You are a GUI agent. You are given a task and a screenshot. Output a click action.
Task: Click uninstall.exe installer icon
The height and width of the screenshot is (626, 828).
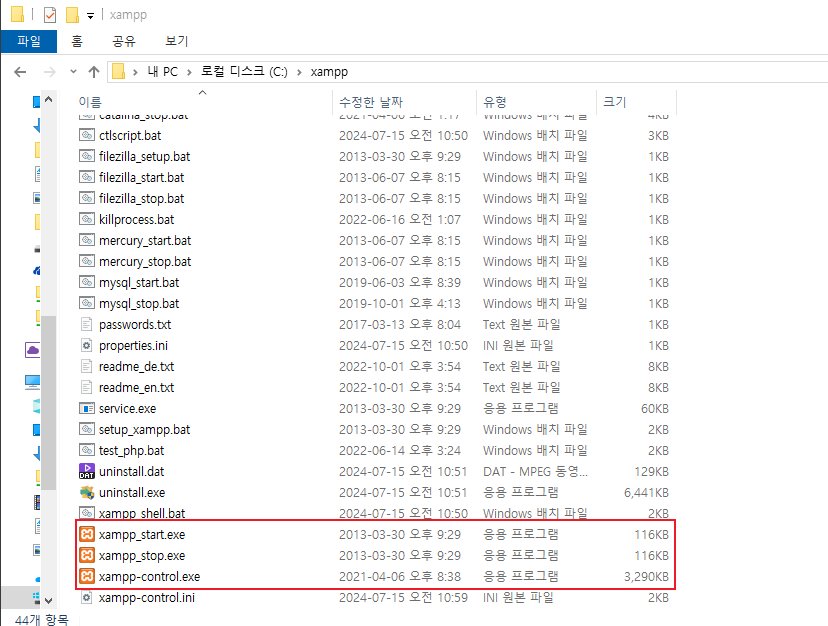[x=87, y=492]
